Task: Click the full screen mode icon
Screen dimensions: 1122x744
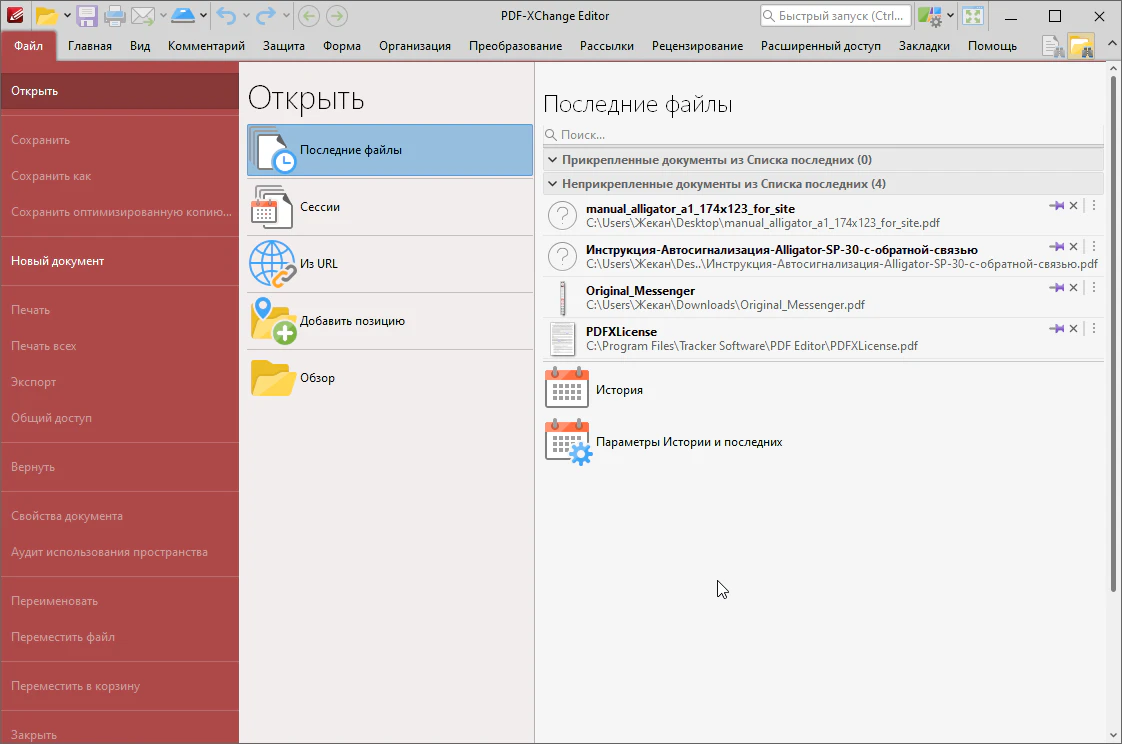Action: point(973,16)
